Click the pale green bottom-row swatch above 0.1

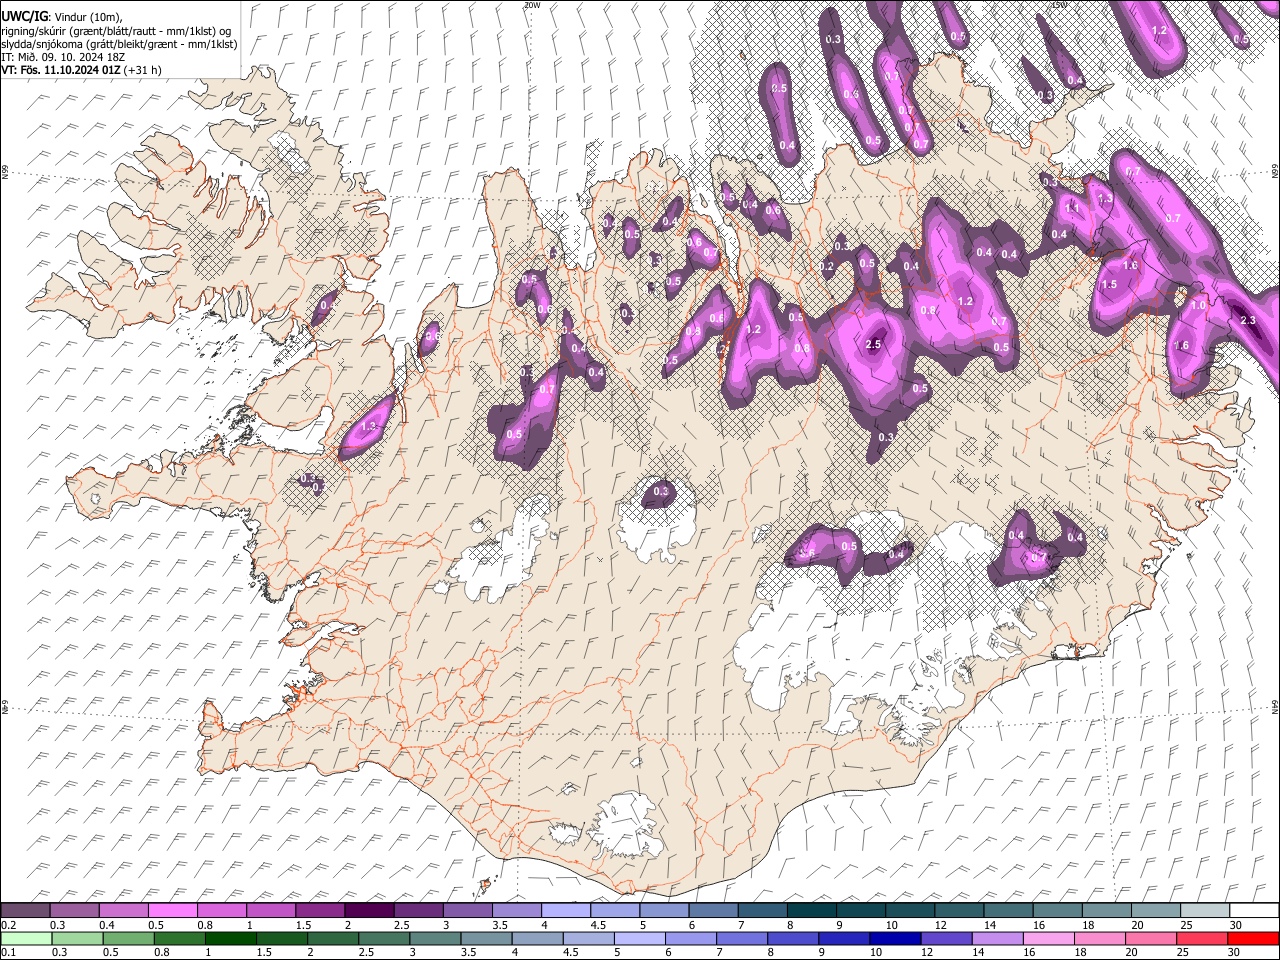pyautogui.click(x=26, y=938)
